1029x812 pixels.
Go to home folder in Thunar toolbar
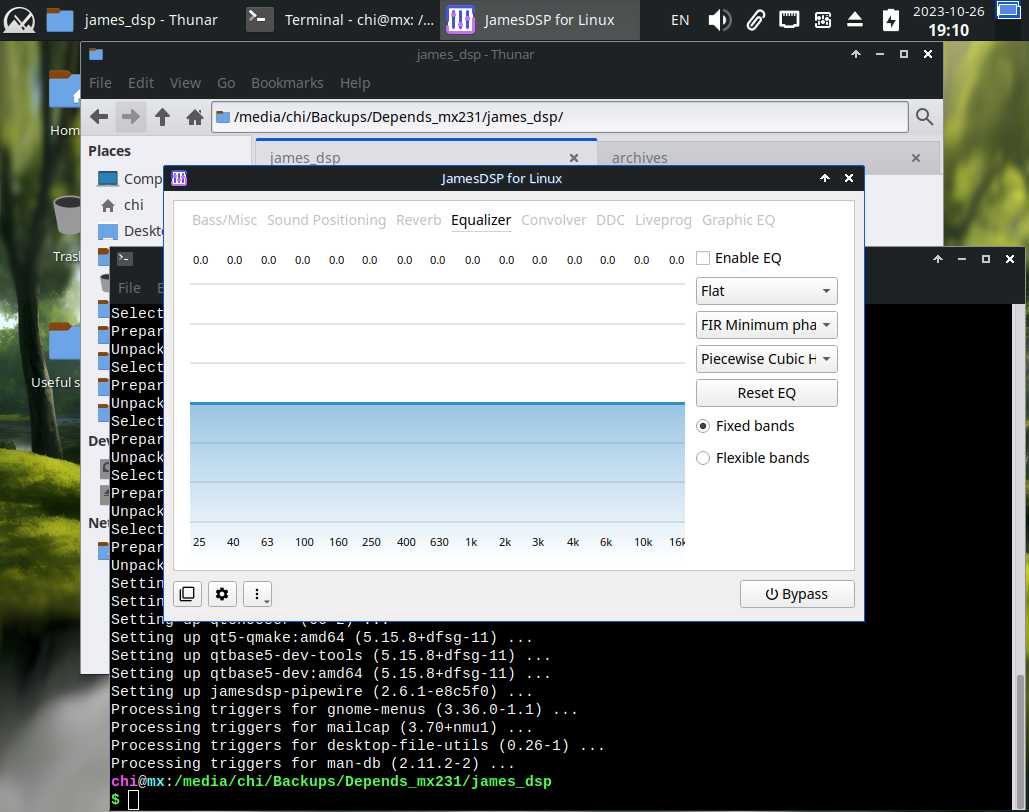(x=195, y=117)
